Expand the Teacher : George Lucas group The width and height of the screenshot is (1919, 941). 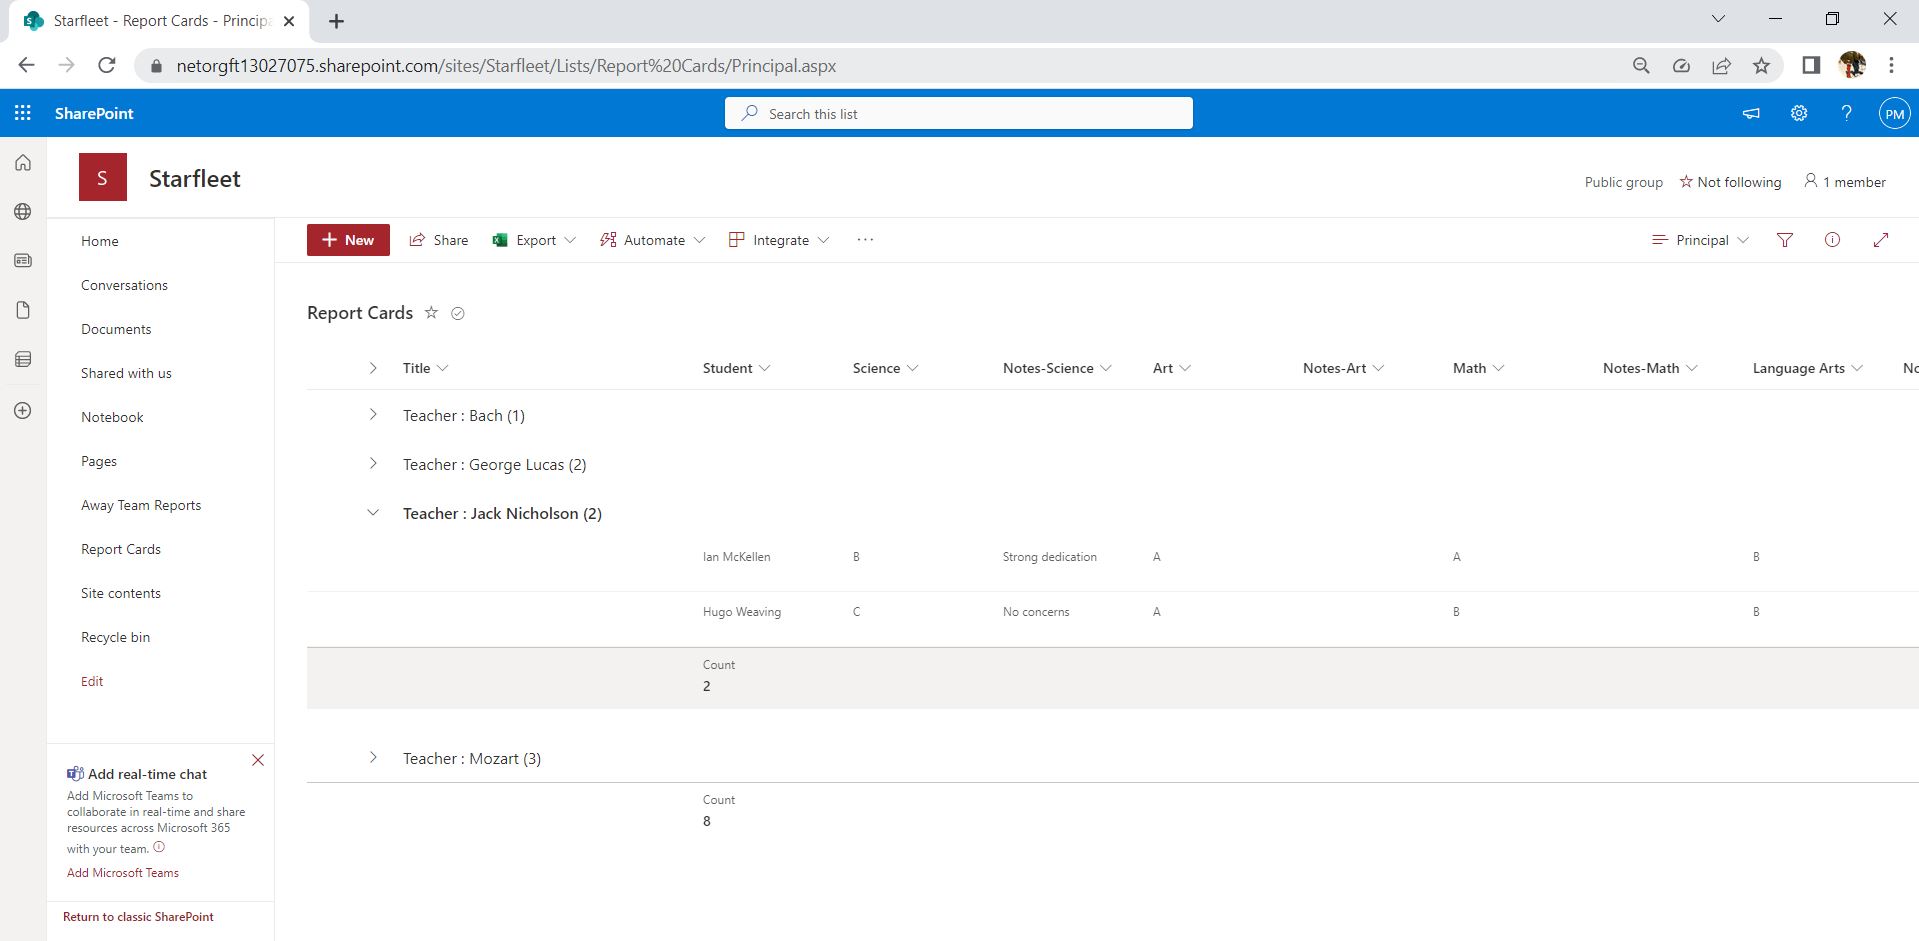373,464
